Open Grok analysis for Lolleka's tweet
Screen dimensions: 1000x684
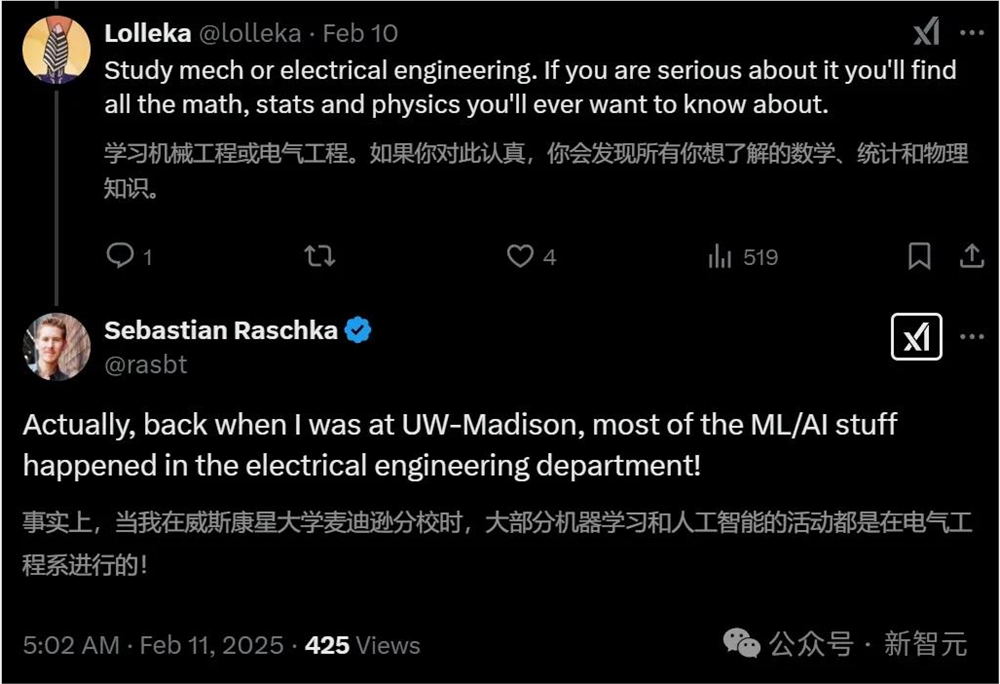(x=925, y=31)
